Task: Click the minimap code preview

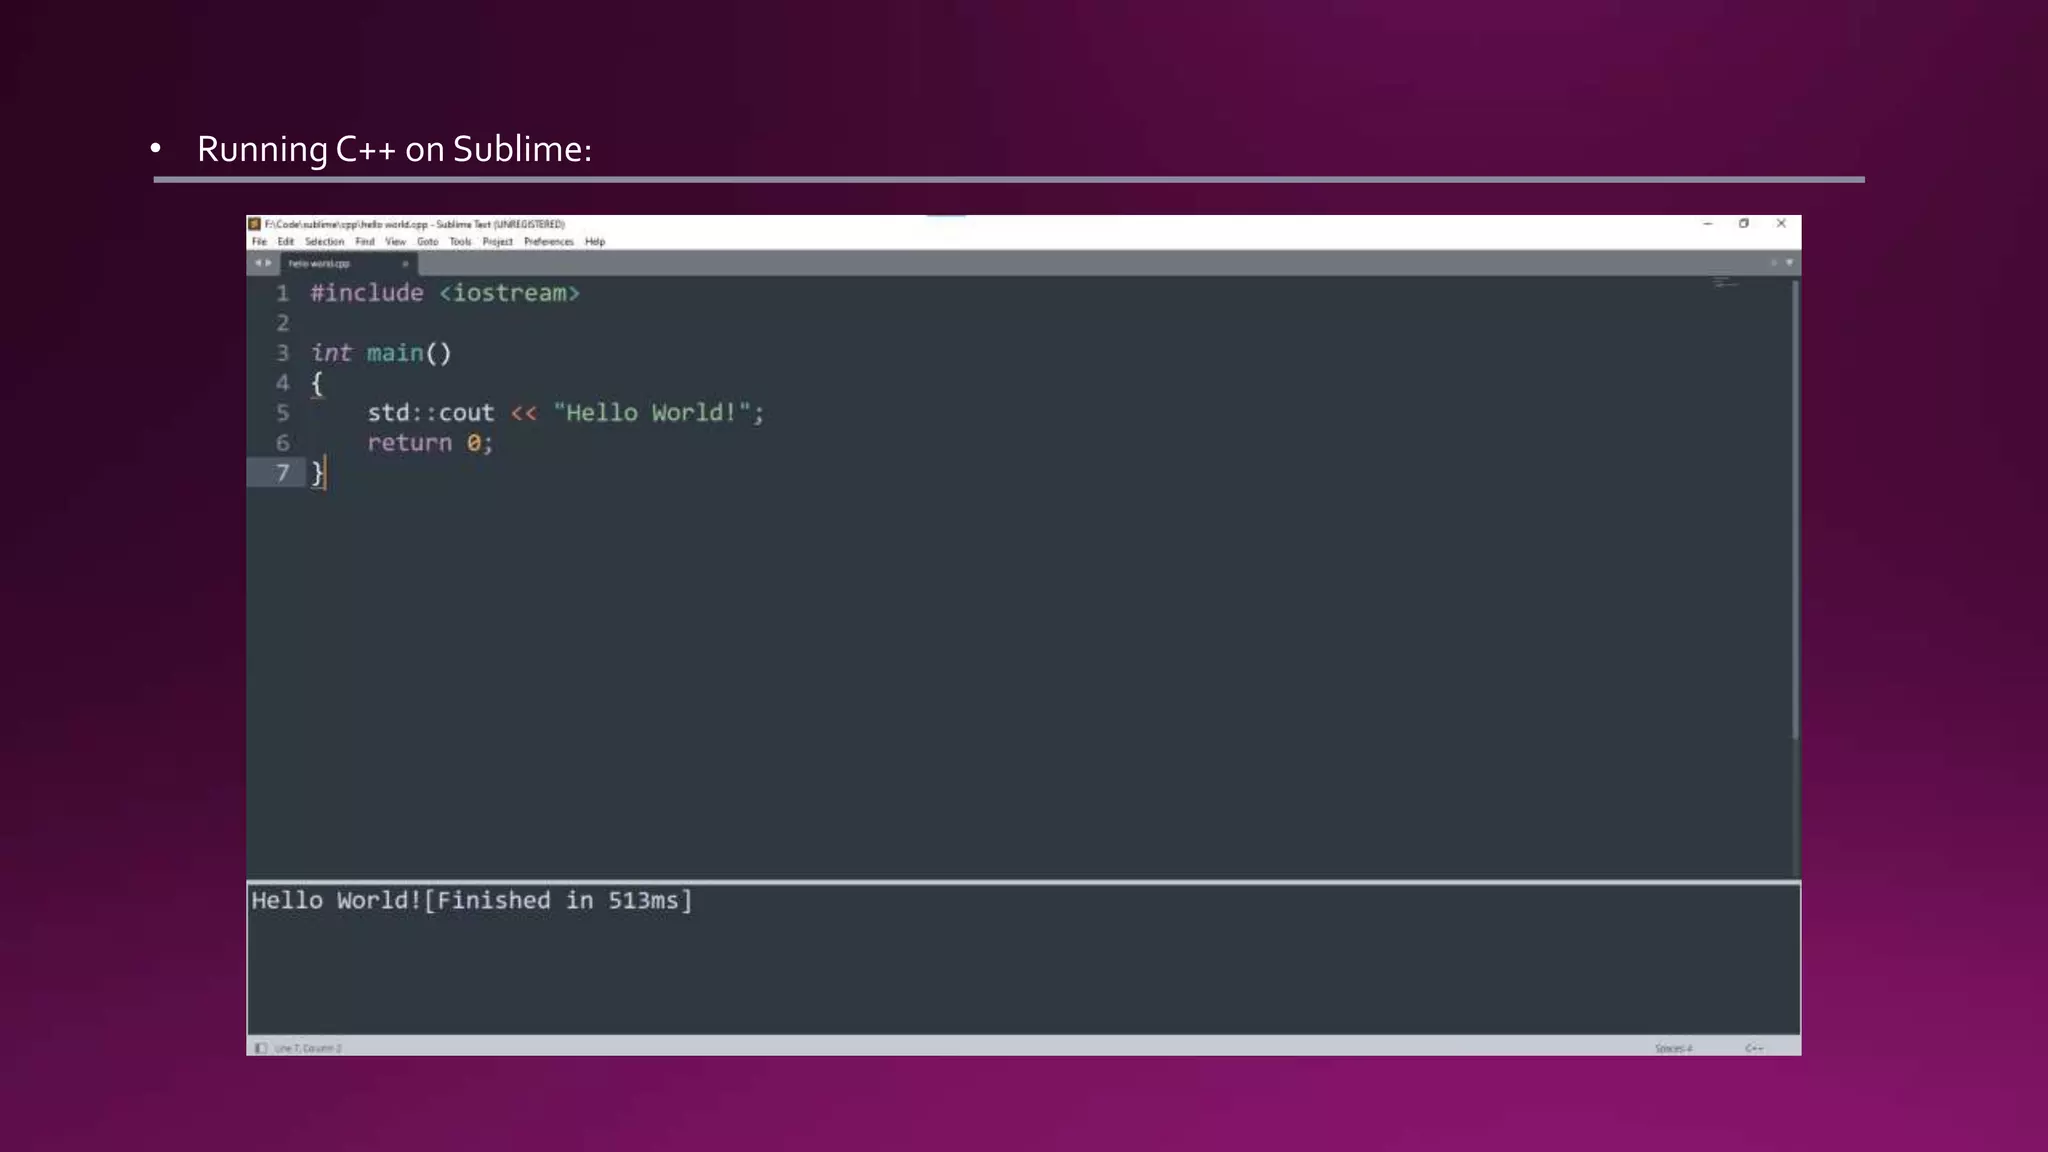Action: point(1725,284)
